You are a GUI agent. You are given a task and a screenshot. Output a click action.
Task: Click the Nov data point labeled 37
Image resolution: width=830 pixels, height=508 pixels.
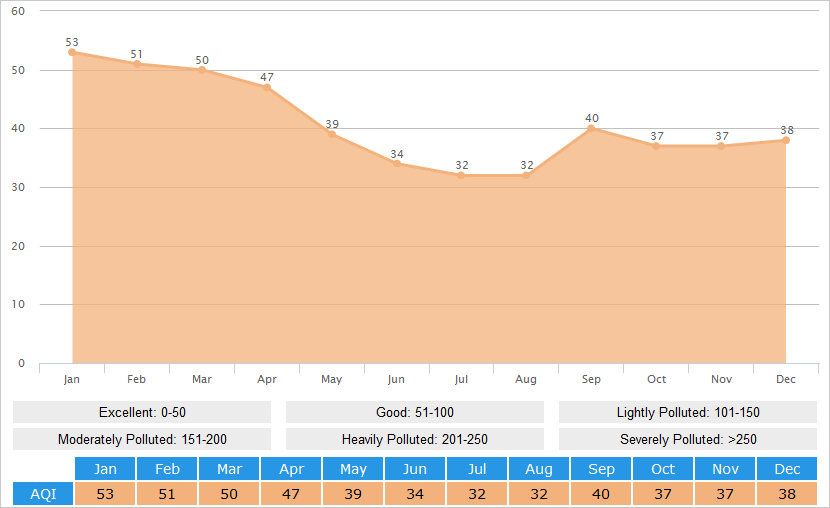721,146
